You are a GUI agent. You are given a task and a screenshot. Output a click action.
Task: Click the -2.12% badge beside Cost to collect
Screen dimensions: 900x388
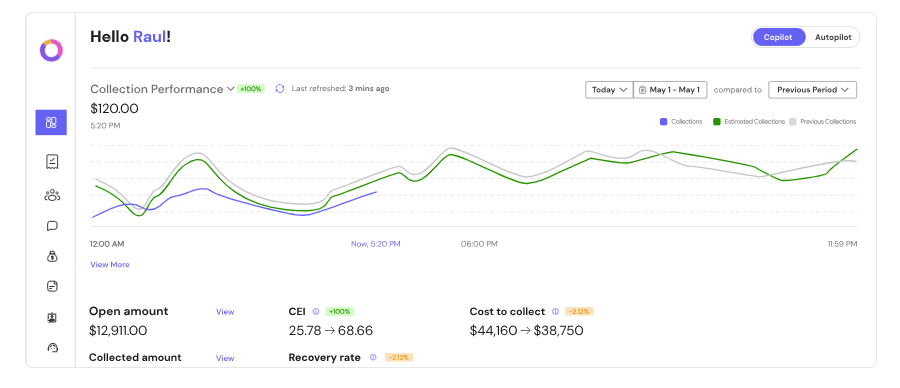pos(579,312)
